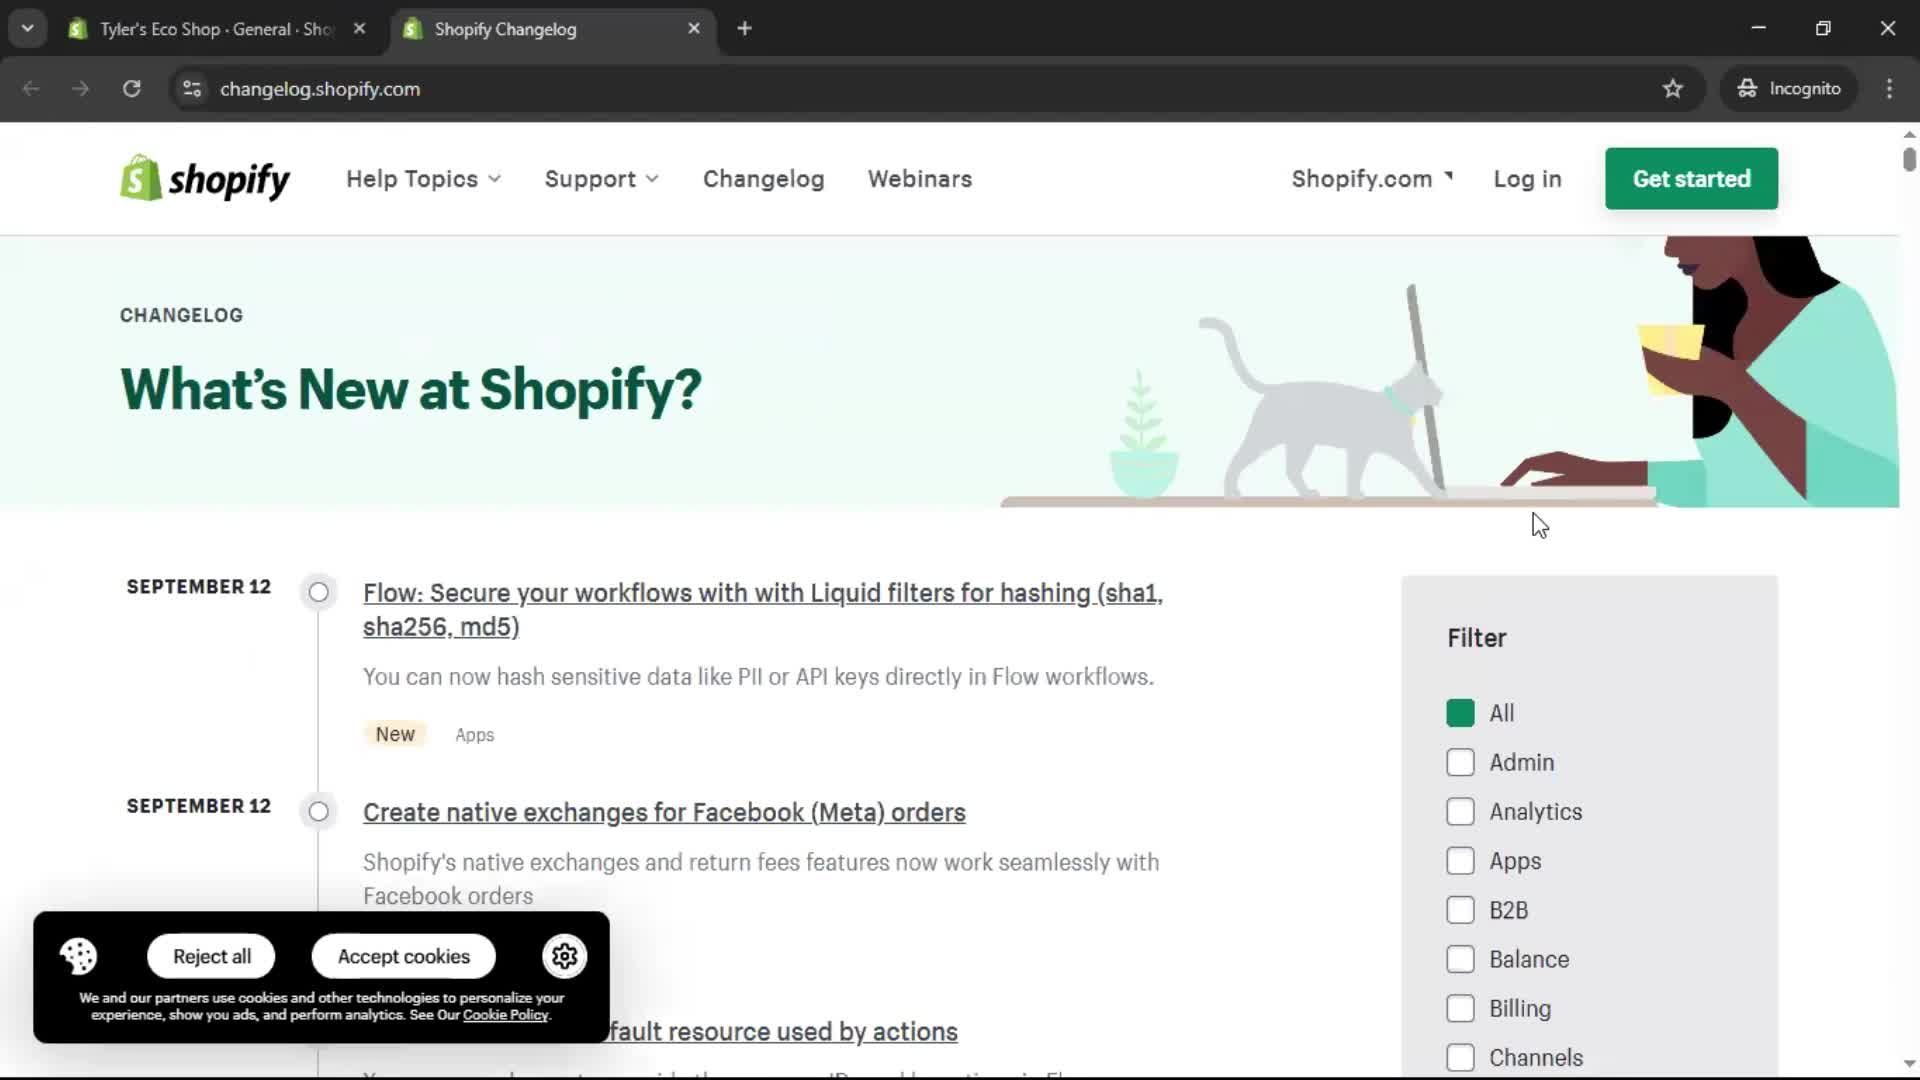This screenshot has width=1920, height=1080.
Task: Open new tab with plus icon
Action: [x=744, y=29]
